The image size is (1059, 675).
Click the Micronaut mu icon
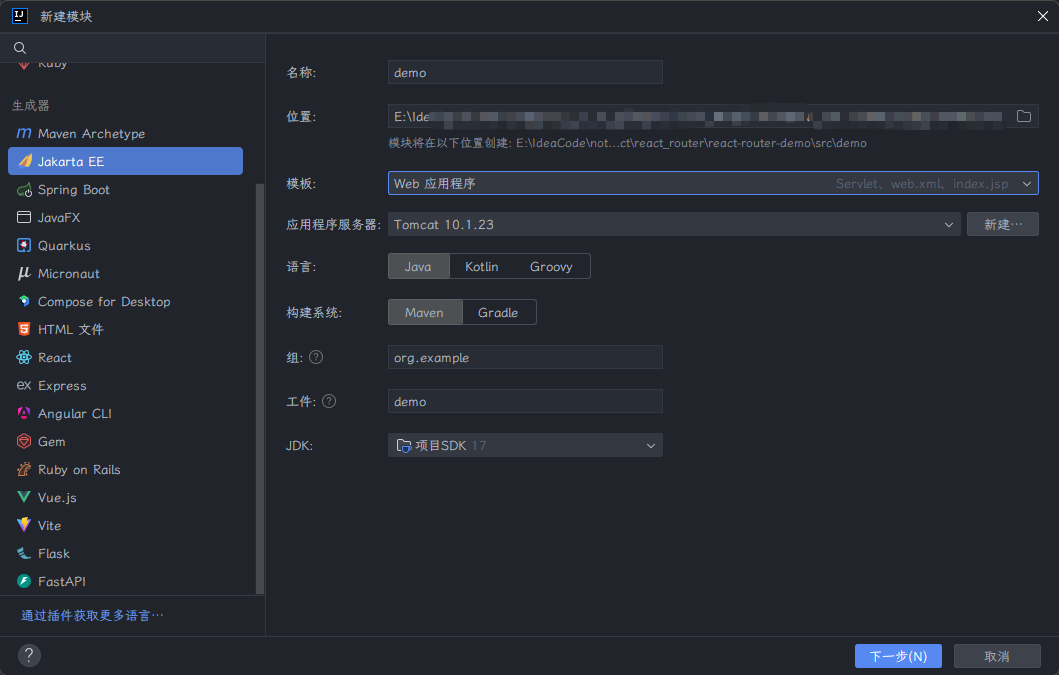(24, 273)
